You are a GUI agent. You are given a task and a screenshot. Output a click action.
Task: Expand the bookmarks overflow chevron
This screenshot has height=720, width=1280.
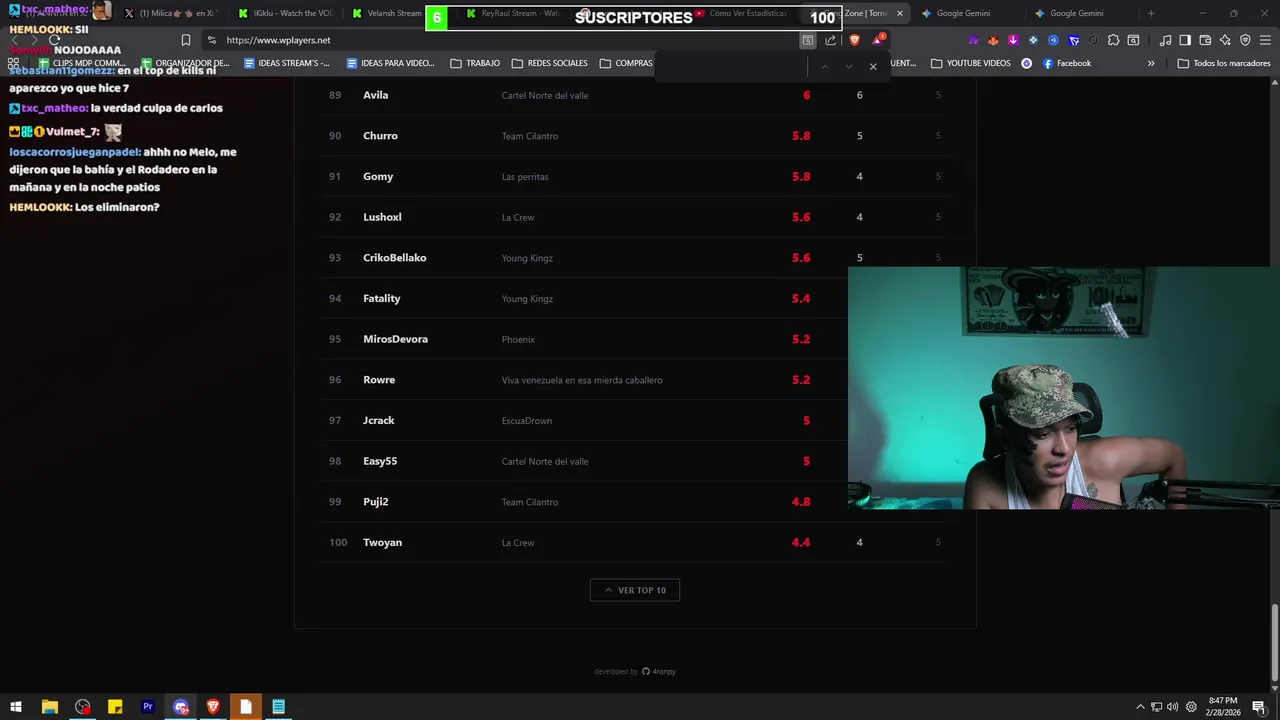tap(1151, 63)
